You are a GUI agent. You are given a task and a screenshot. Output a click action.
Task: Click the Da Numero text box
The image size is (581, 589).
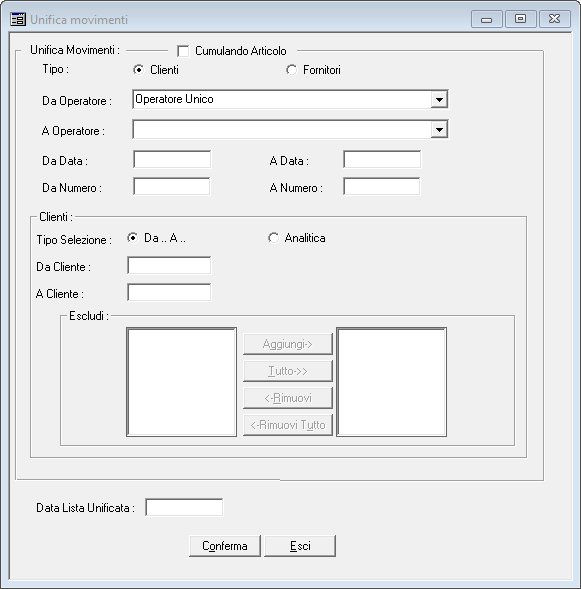click(172, 186)
